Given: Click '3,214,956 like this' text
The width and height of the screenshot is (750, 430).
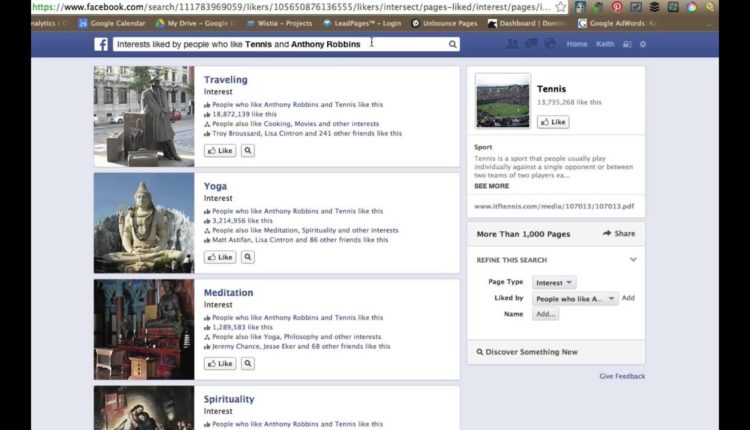Looking at the screenshot, I should [242, 221].
